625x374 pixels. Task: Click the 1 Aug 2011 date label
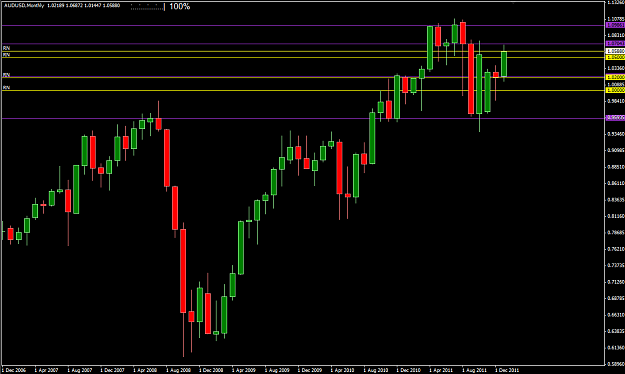pyautogui.click(x=474, y=370)
